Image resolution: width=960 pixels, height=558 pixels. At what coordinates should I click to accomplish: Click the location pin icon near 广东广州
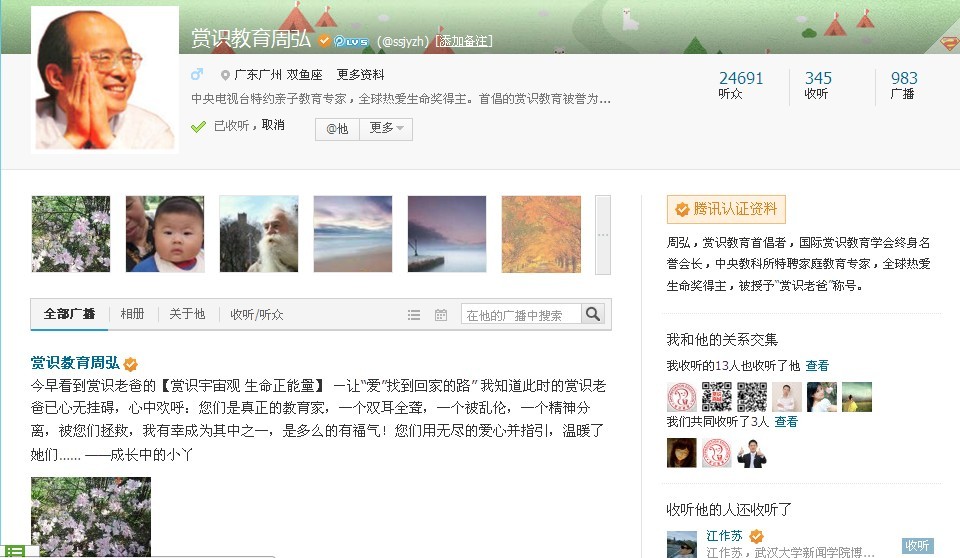tap(225, 75)
